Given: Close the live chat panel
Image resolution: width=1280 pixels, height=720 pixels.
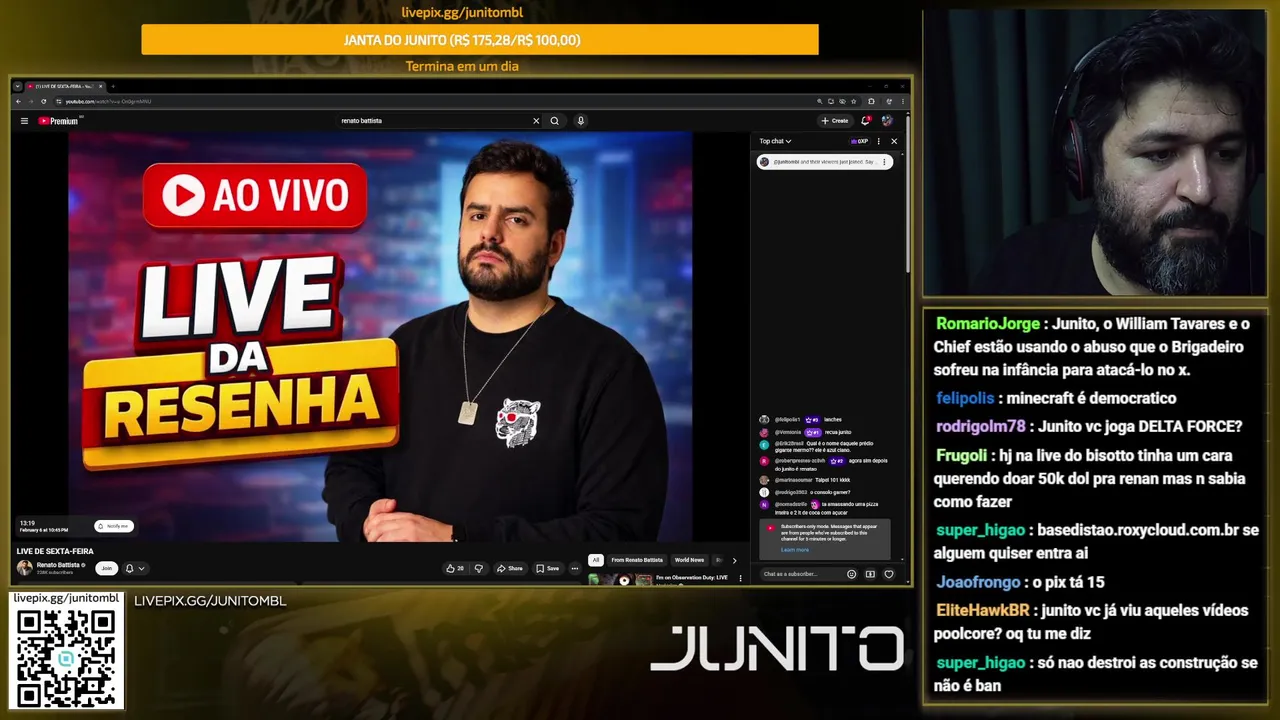Looking at the screenshot, I should [894, 141].
